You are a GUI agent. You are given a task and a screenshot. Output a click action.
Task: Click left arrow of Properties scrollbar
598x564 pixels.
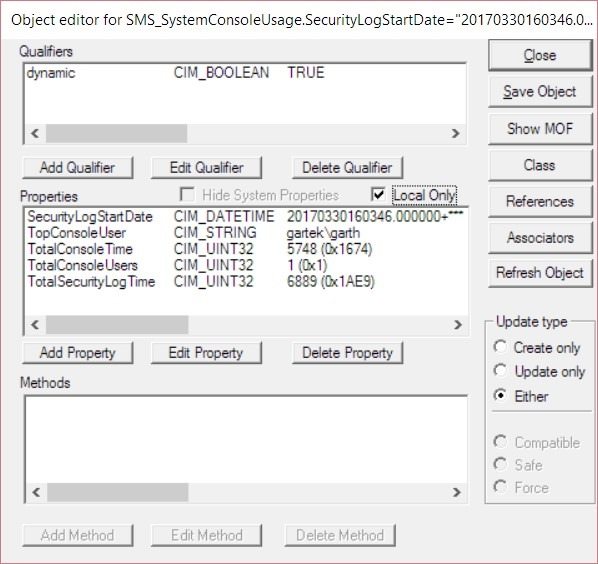[35, 325]
